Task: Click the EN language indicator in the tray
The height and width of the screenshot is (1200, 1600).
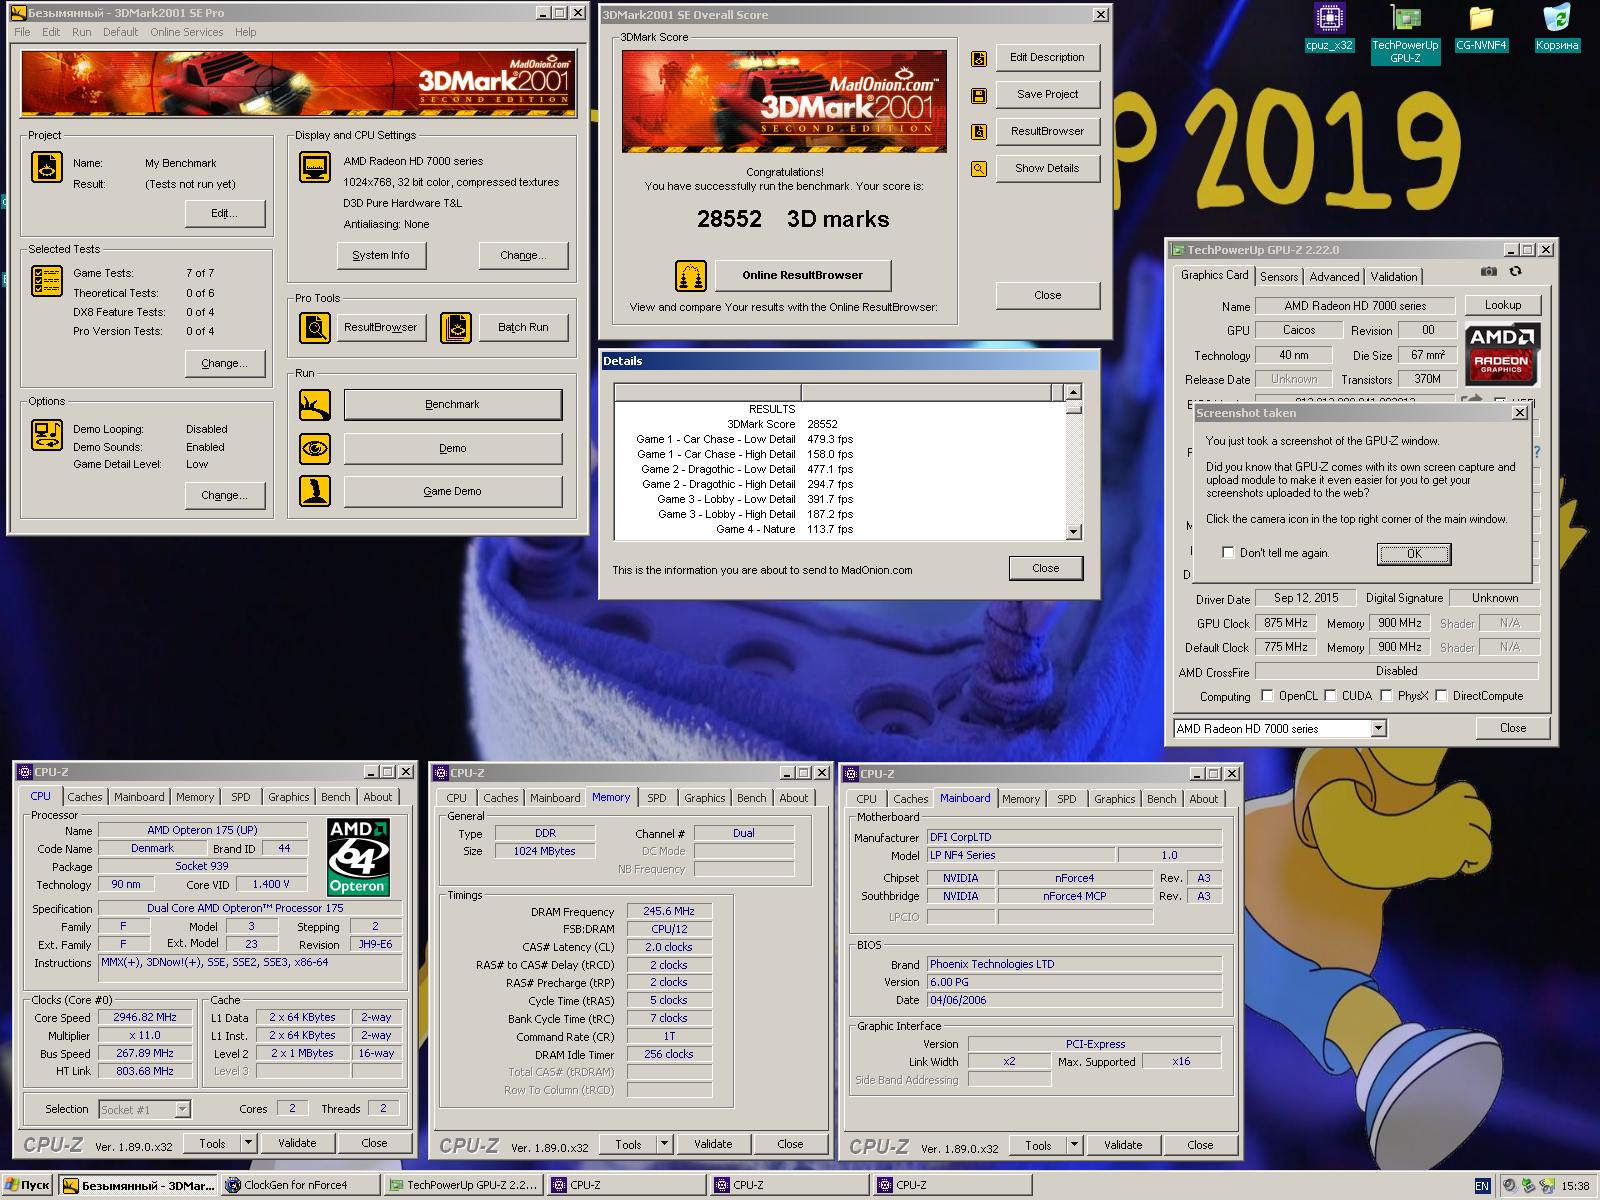Action: [x=1482, y=1186]
